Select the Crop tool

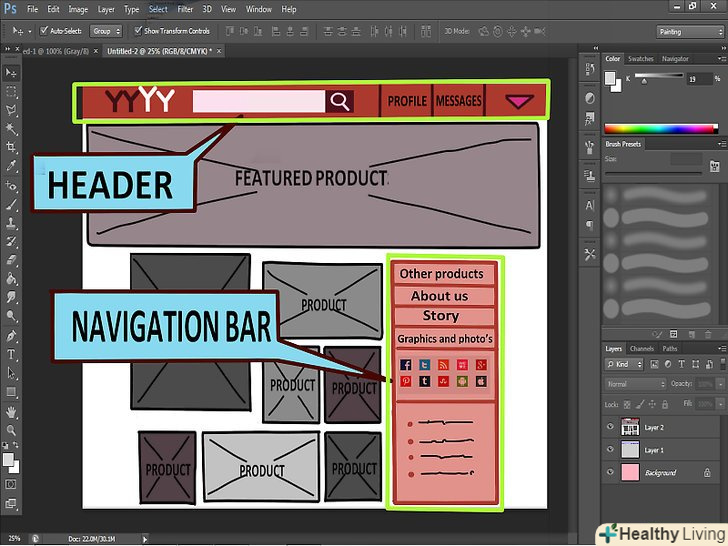12,148
